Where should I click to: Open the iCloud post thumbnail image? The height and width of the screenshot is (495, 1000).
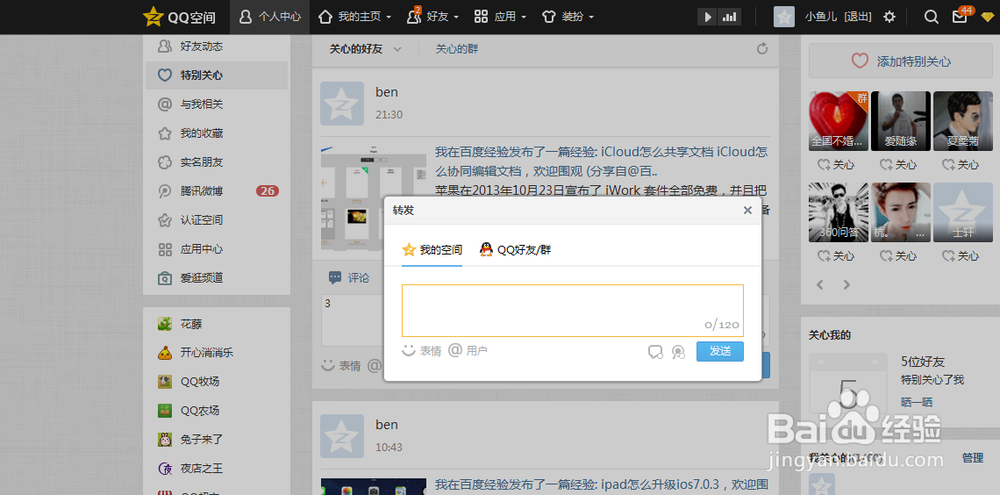click(x=374, y=198)
